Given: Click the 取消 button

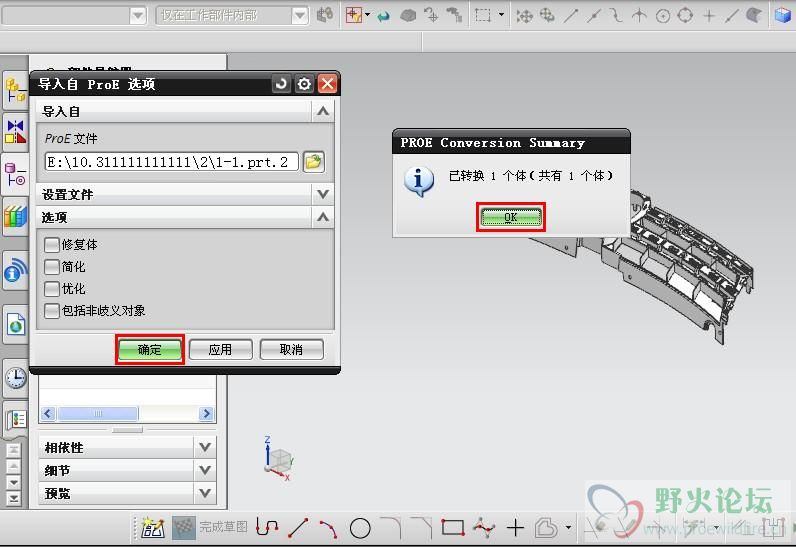Looking at the screenshot, I should [x=291, y=350].
